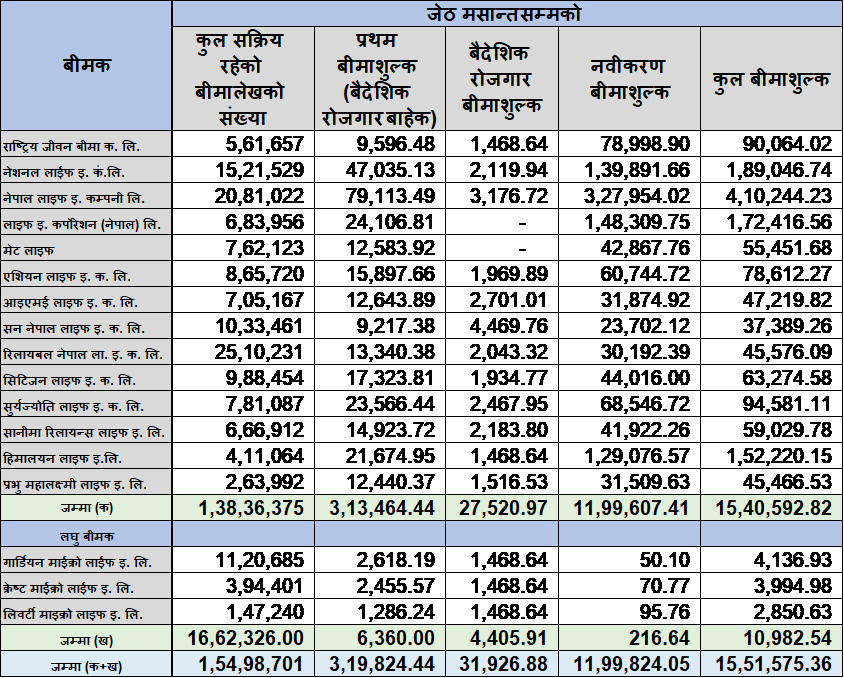
Task: Select cell value 1,89,046.74
Action: click(779, 170)
